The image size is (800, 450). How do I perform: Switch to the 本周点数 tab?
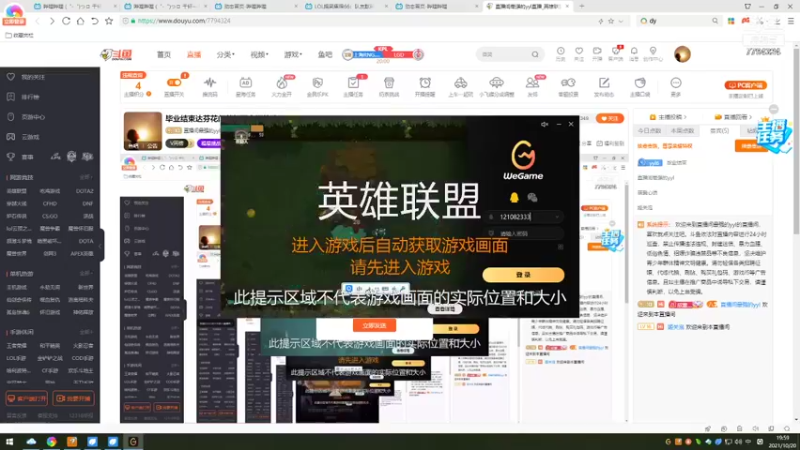coord(682,131)
